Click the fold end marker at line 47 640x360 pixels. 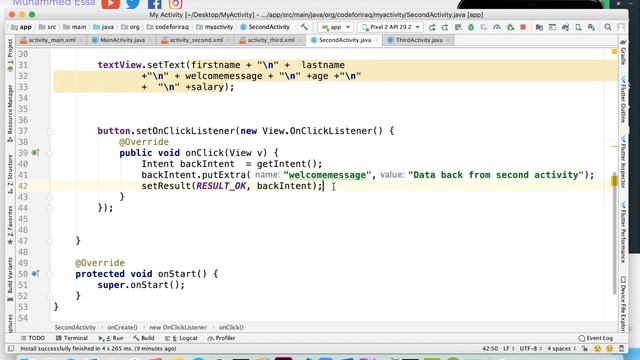pos(50,241)
